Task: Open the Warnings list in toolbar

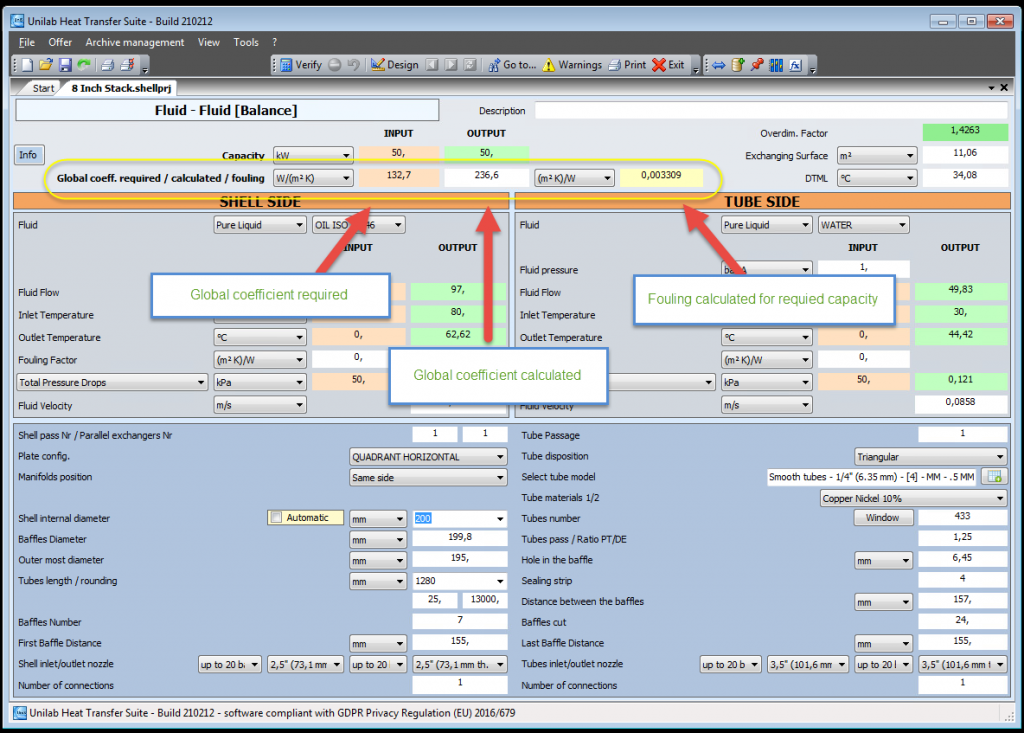Action: pos(572,65)
